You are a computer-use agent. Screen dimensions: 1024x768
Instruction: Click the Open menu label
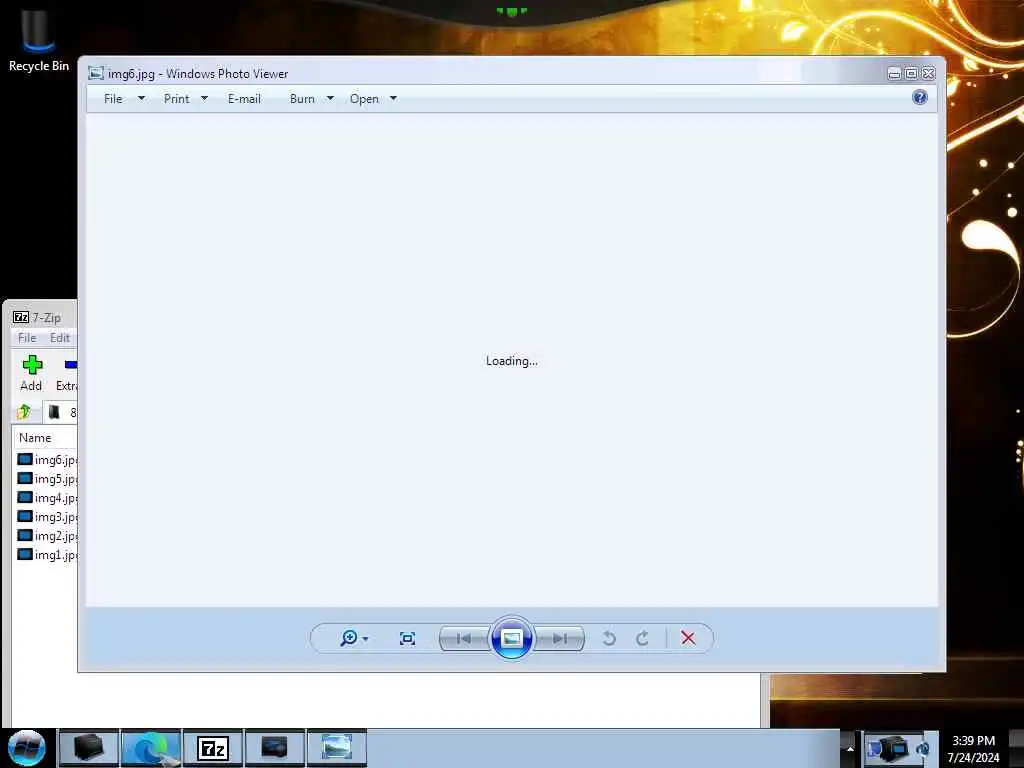click(364, 99)
